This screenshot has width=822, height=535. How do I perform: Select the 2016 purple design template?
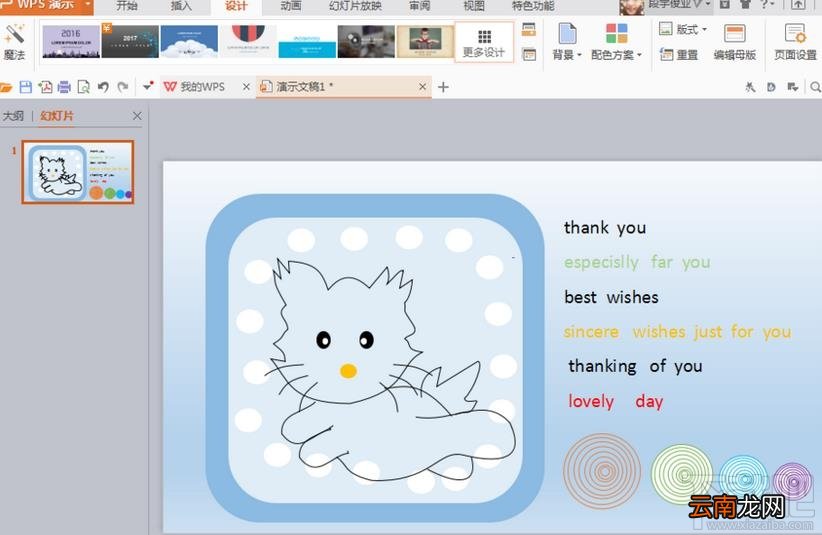71,41
